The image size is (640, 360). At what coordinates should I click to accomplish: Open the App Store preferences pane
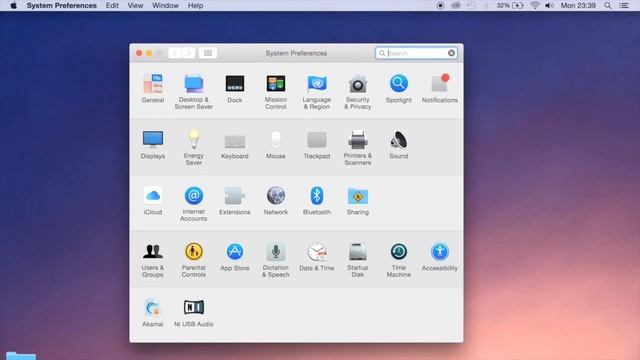tap(235, 256)
